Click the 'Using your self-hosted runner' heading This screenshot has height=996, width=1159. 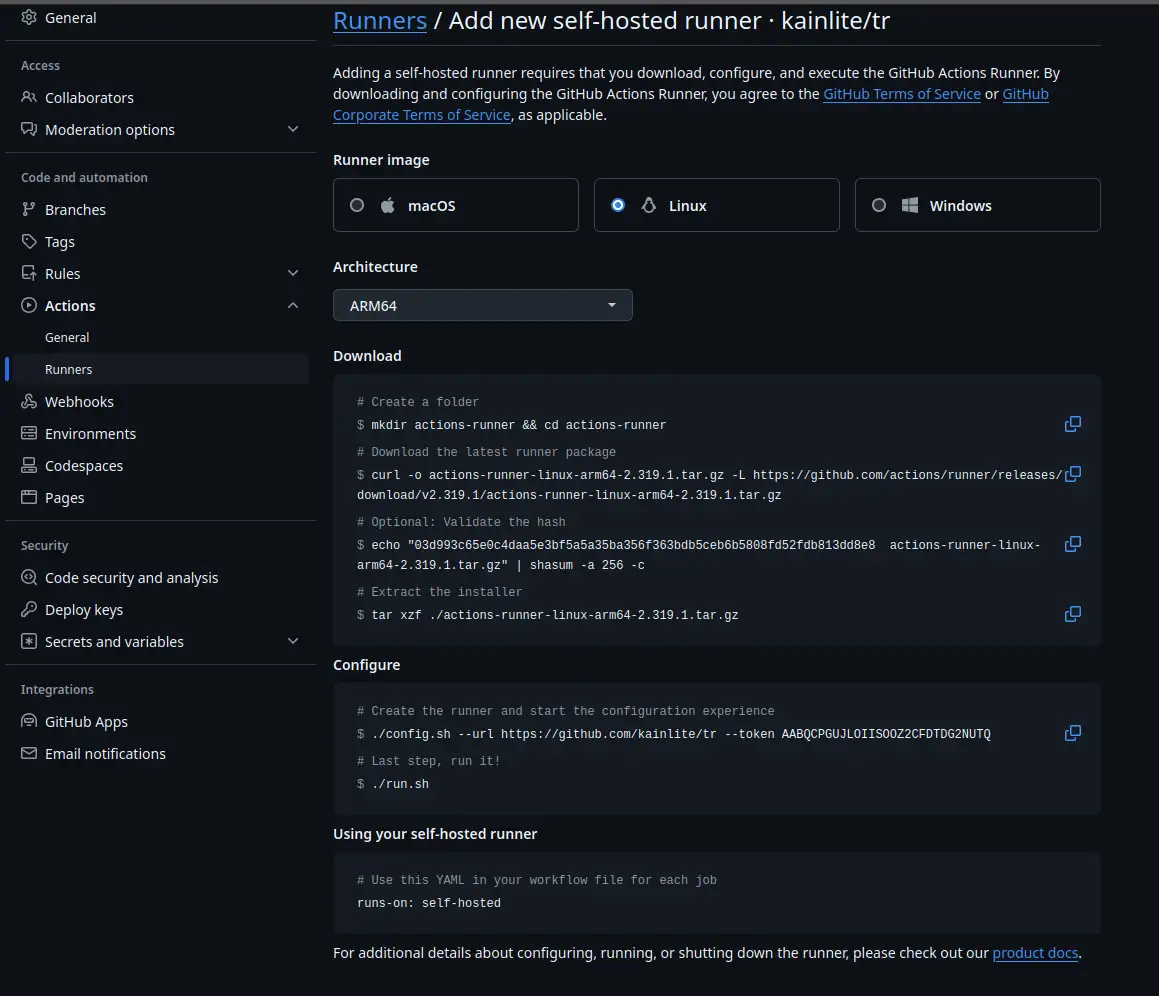click(435, 834)
